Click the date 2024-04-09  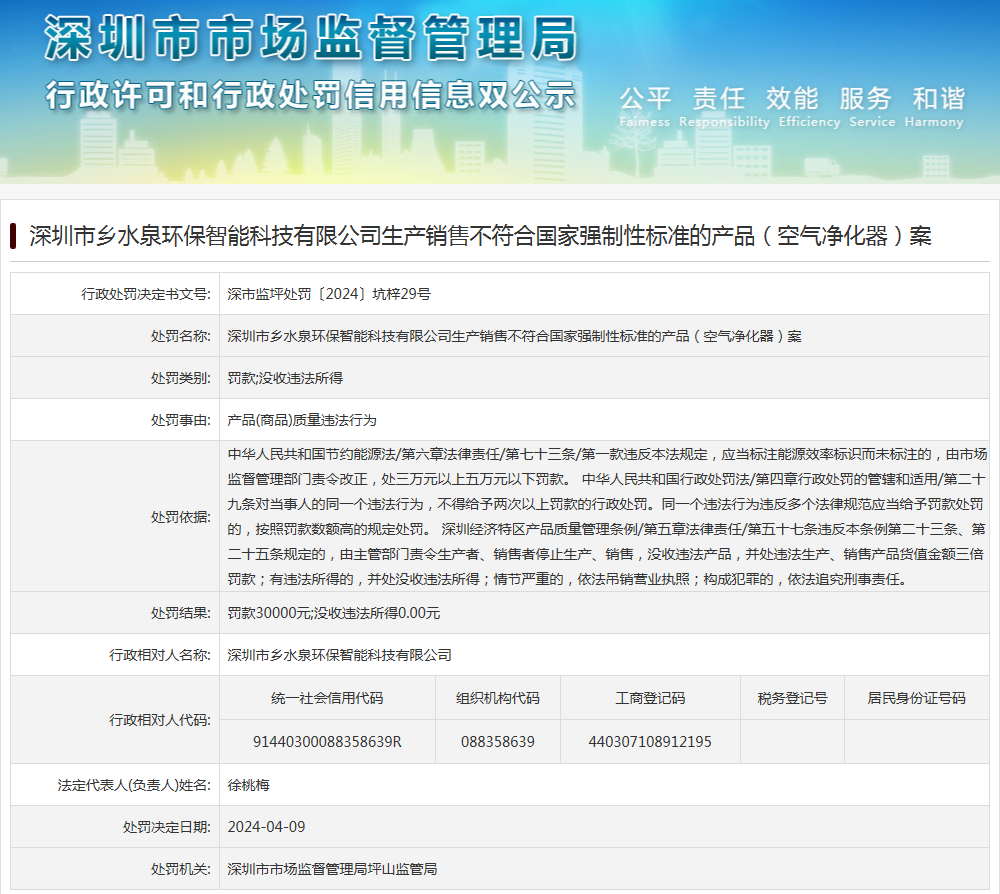tap(266, 827)
